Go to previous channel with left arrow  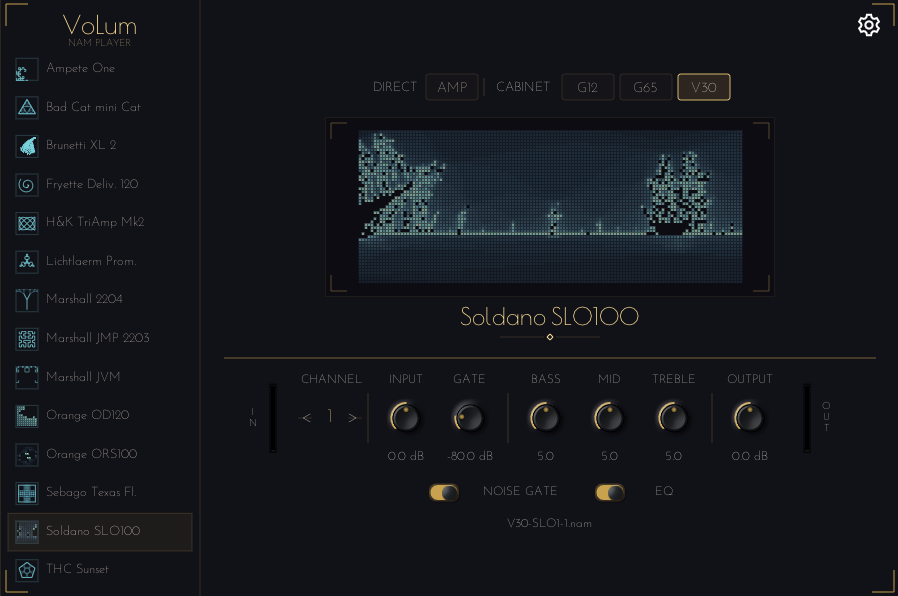[x=306, y=418]
